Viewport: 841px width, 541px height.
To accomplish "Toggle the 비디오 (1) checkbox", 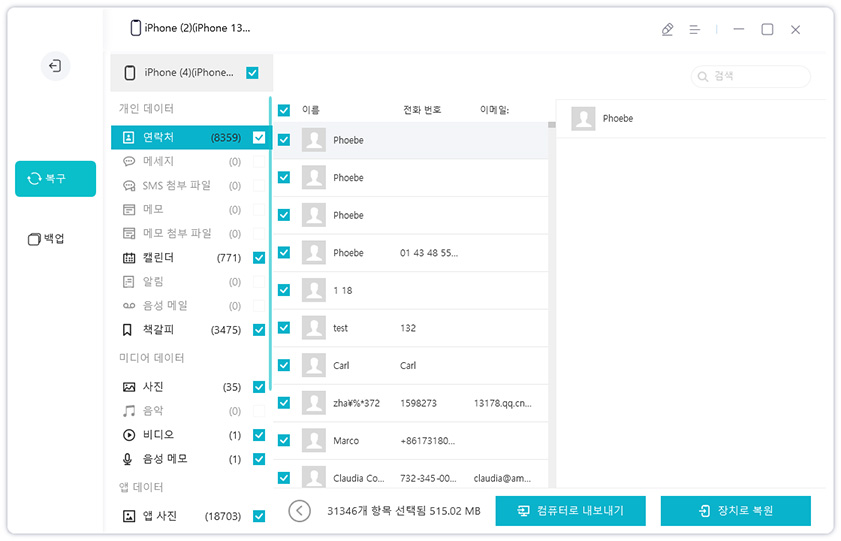I will pos(259,435).
